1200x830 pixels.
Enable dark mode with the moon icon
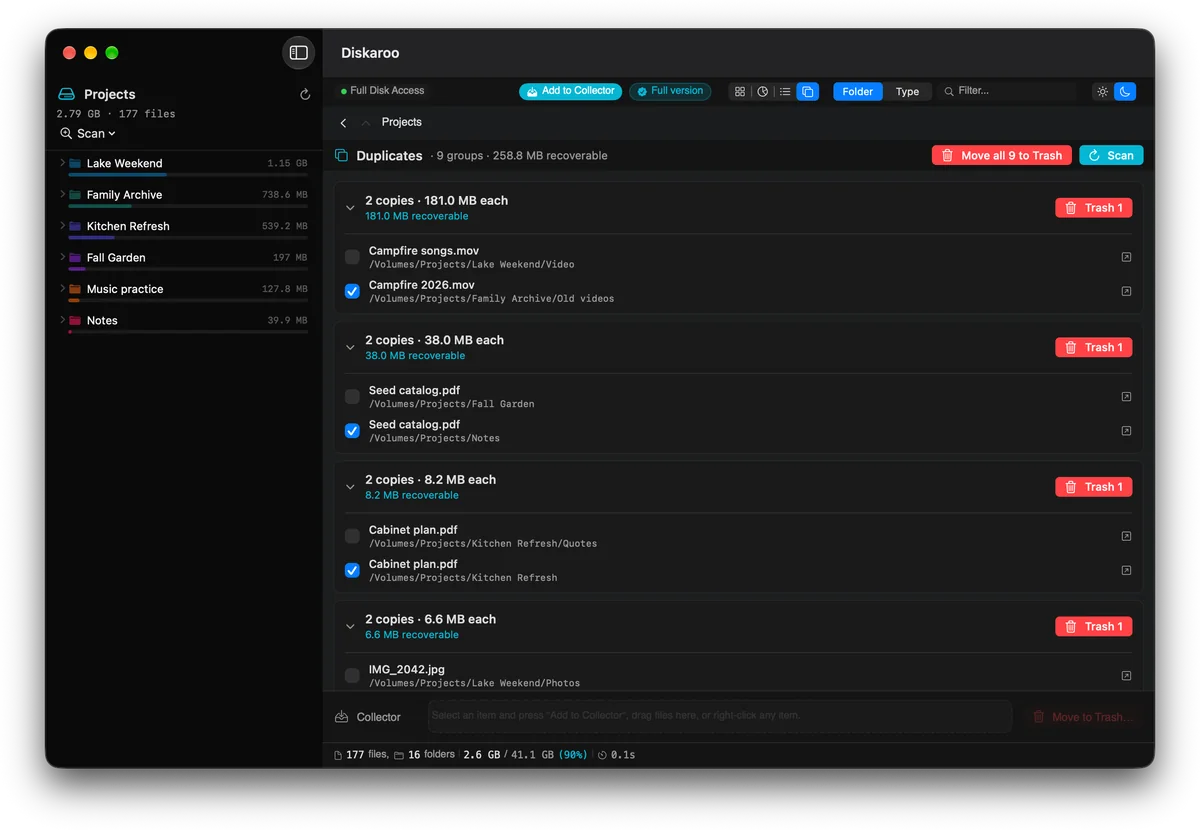pyautogui.click(x=1125, y=91)
